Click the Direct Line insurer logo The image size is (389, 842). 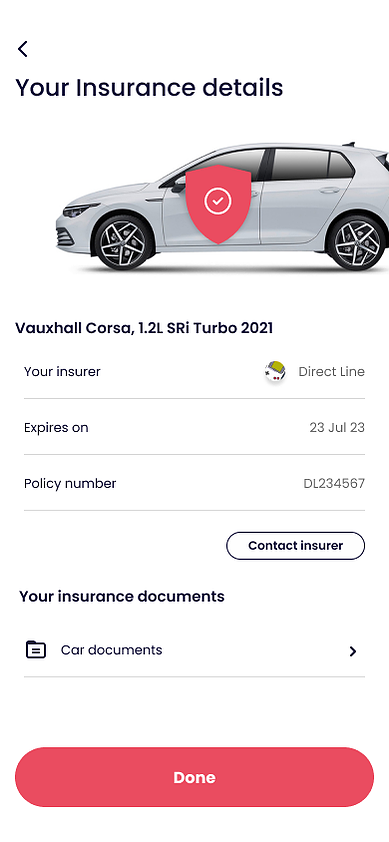click(x=275, y=372)
